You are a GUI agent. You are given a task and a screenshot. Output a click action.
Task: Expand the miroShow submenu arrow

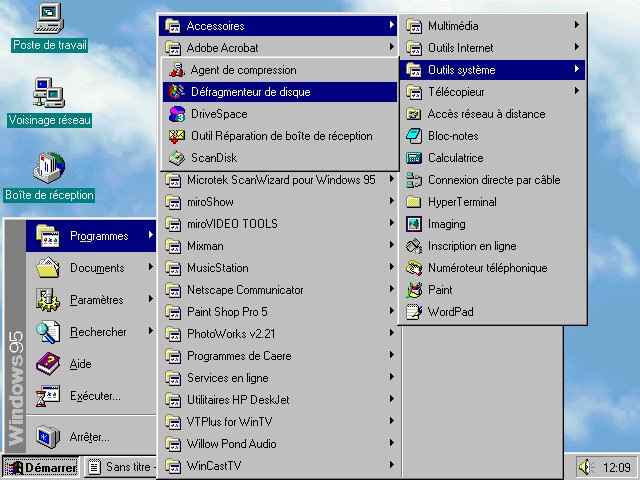391,201
